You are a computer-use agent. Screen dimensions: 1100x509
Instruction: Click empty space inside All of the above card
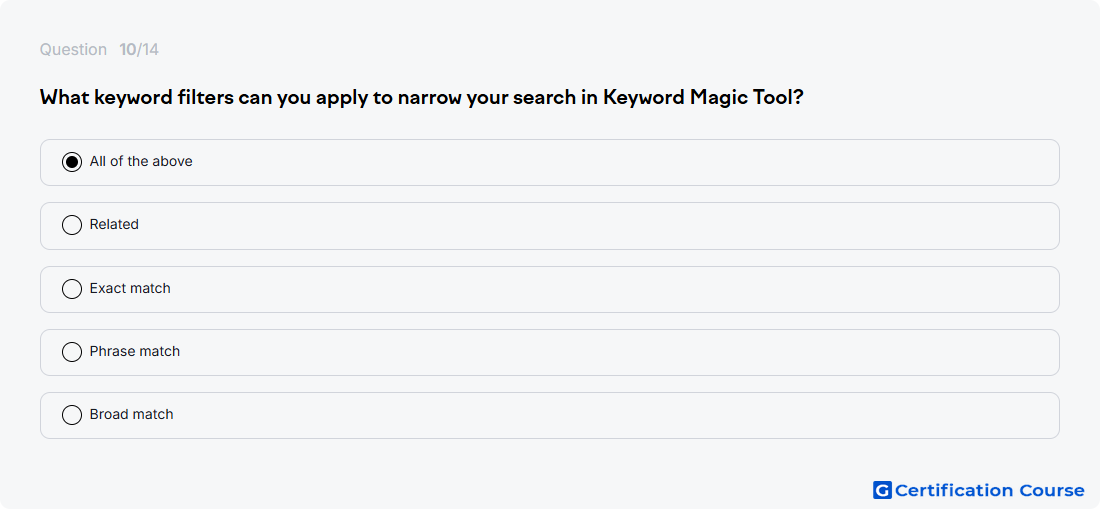point(596,163)
